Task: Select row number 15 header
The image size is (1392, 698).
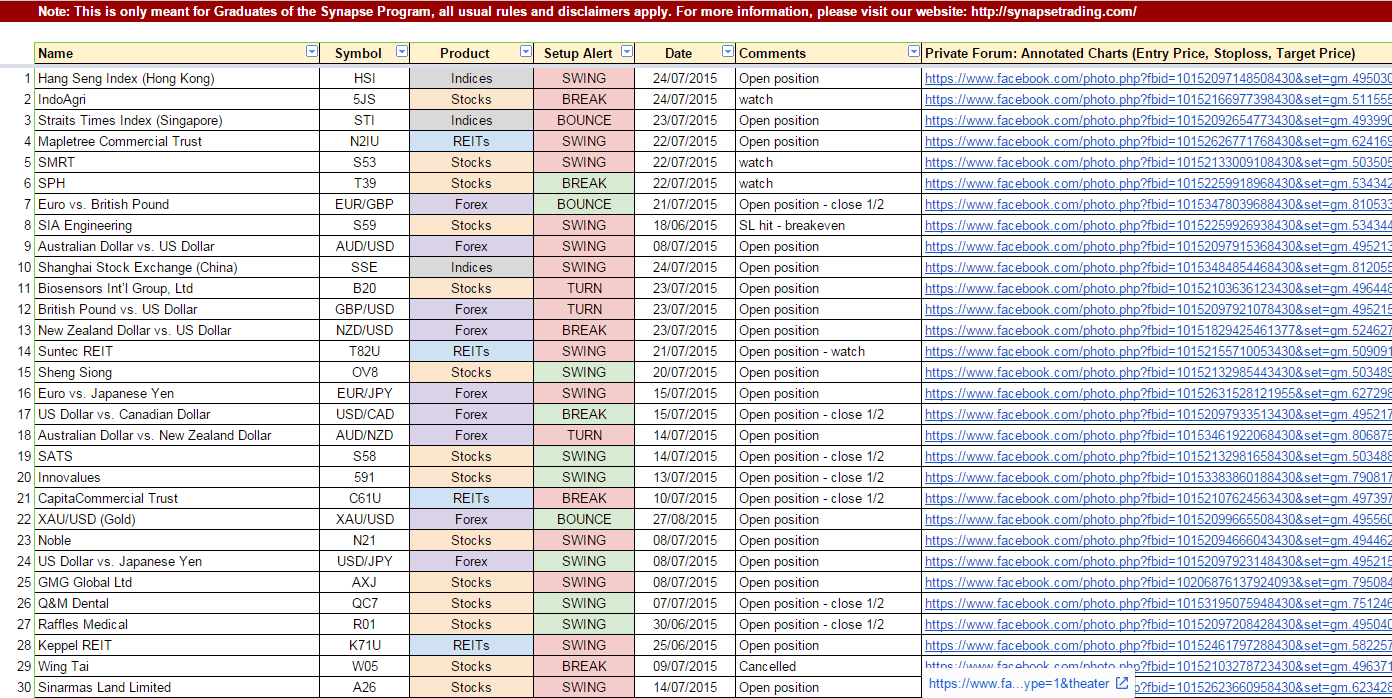Action: 17,372
